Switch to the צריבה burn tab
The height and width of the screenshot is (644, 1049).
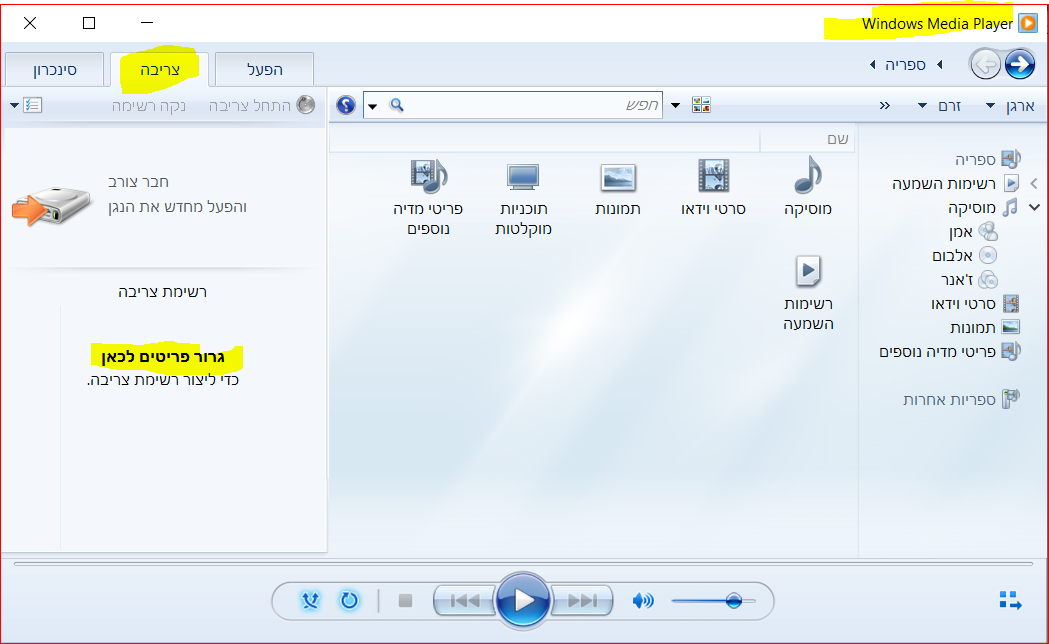[159, 70]
